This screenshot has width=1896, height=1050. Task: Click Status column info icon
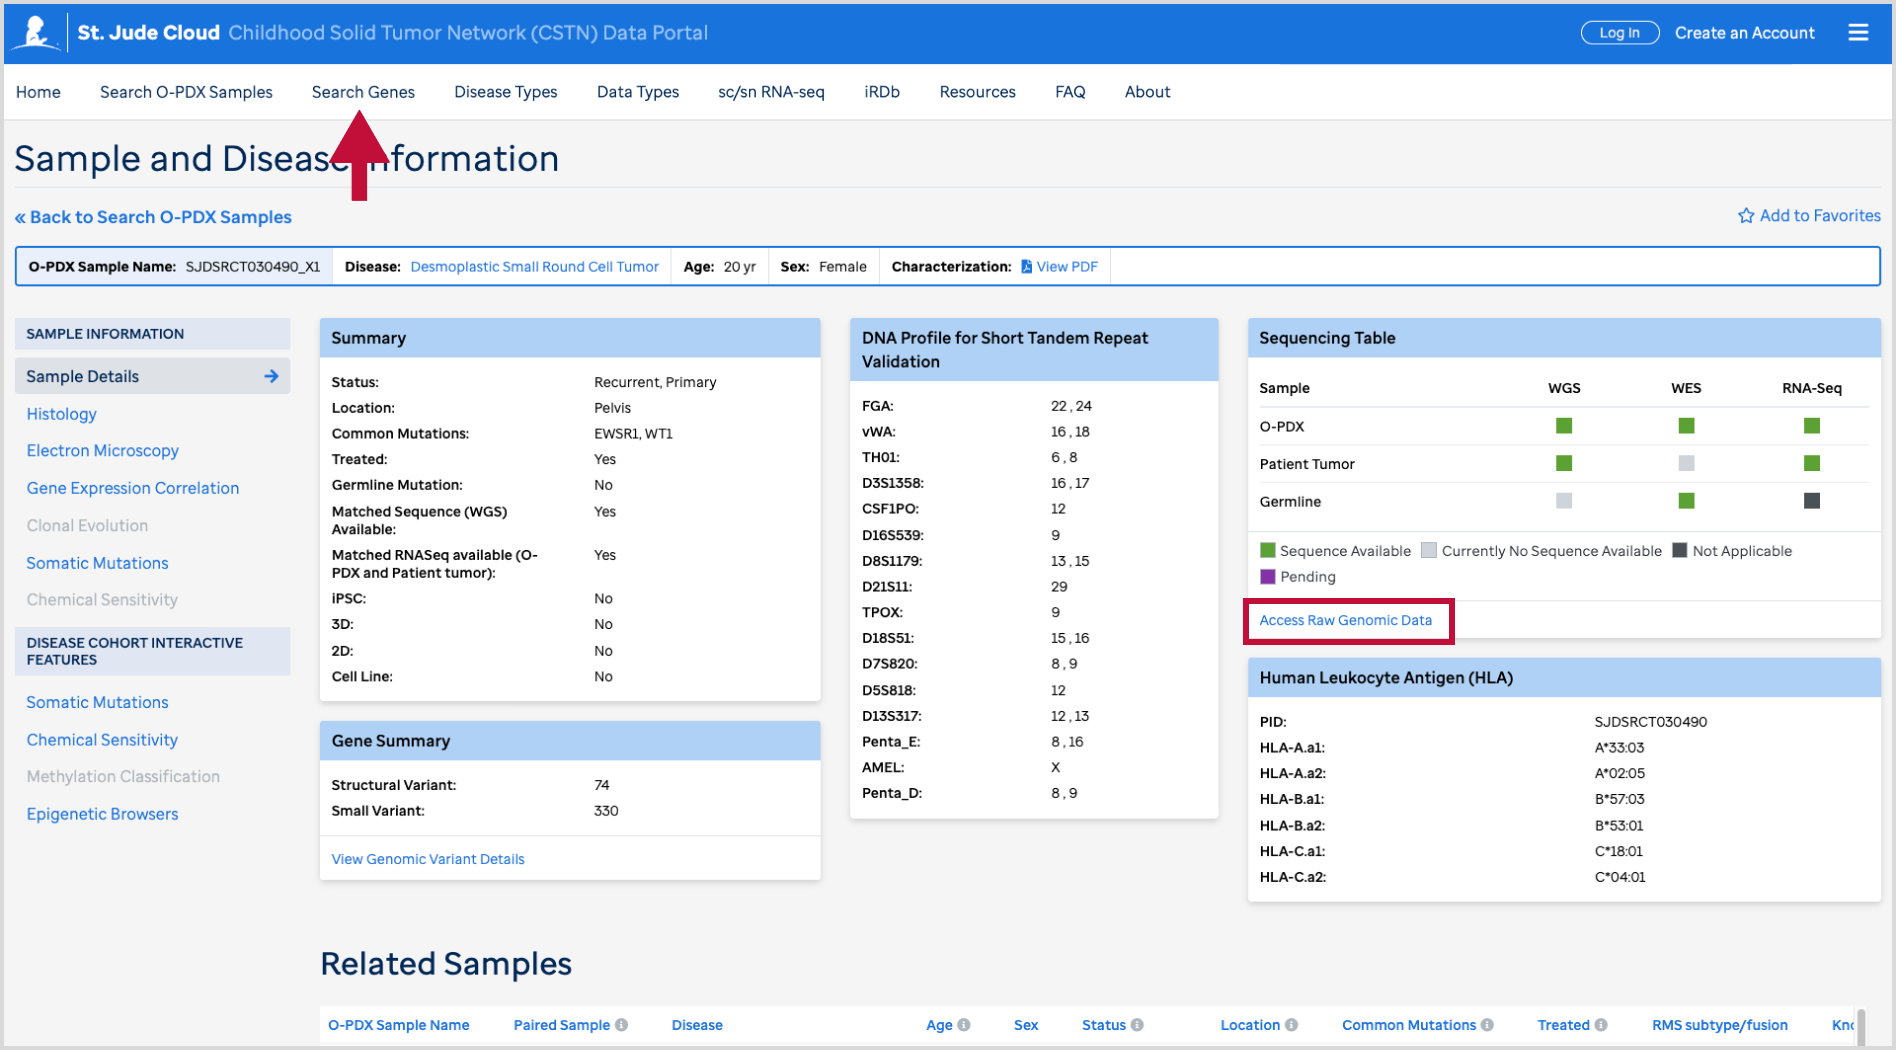point(1137,1025)
